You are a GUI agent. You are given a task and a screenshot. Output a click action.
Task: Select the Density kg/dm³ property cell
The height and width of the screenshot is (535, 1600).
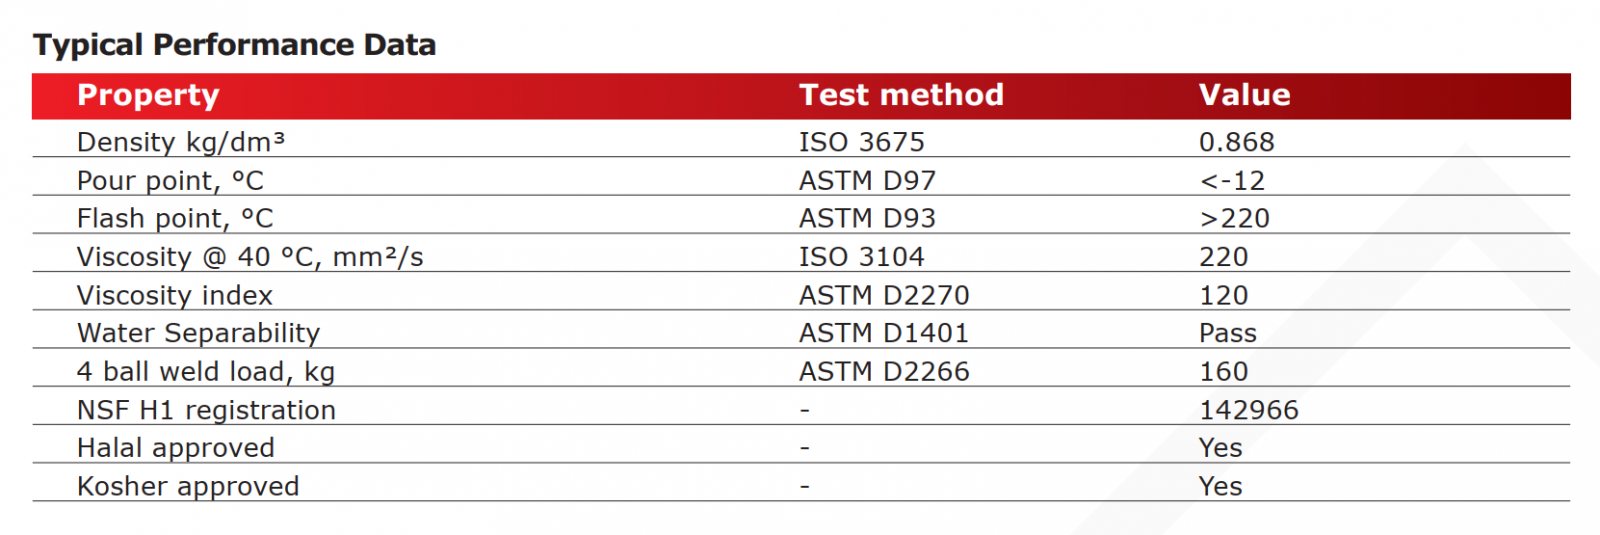coord(181,142)
